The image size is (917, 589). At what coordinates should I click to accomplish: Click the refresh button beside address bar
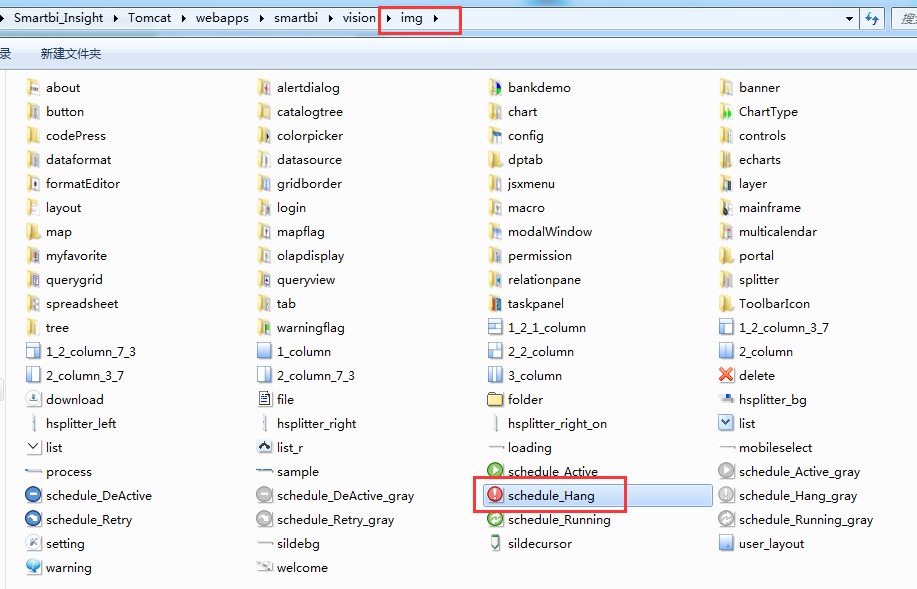tap(873, 19)
